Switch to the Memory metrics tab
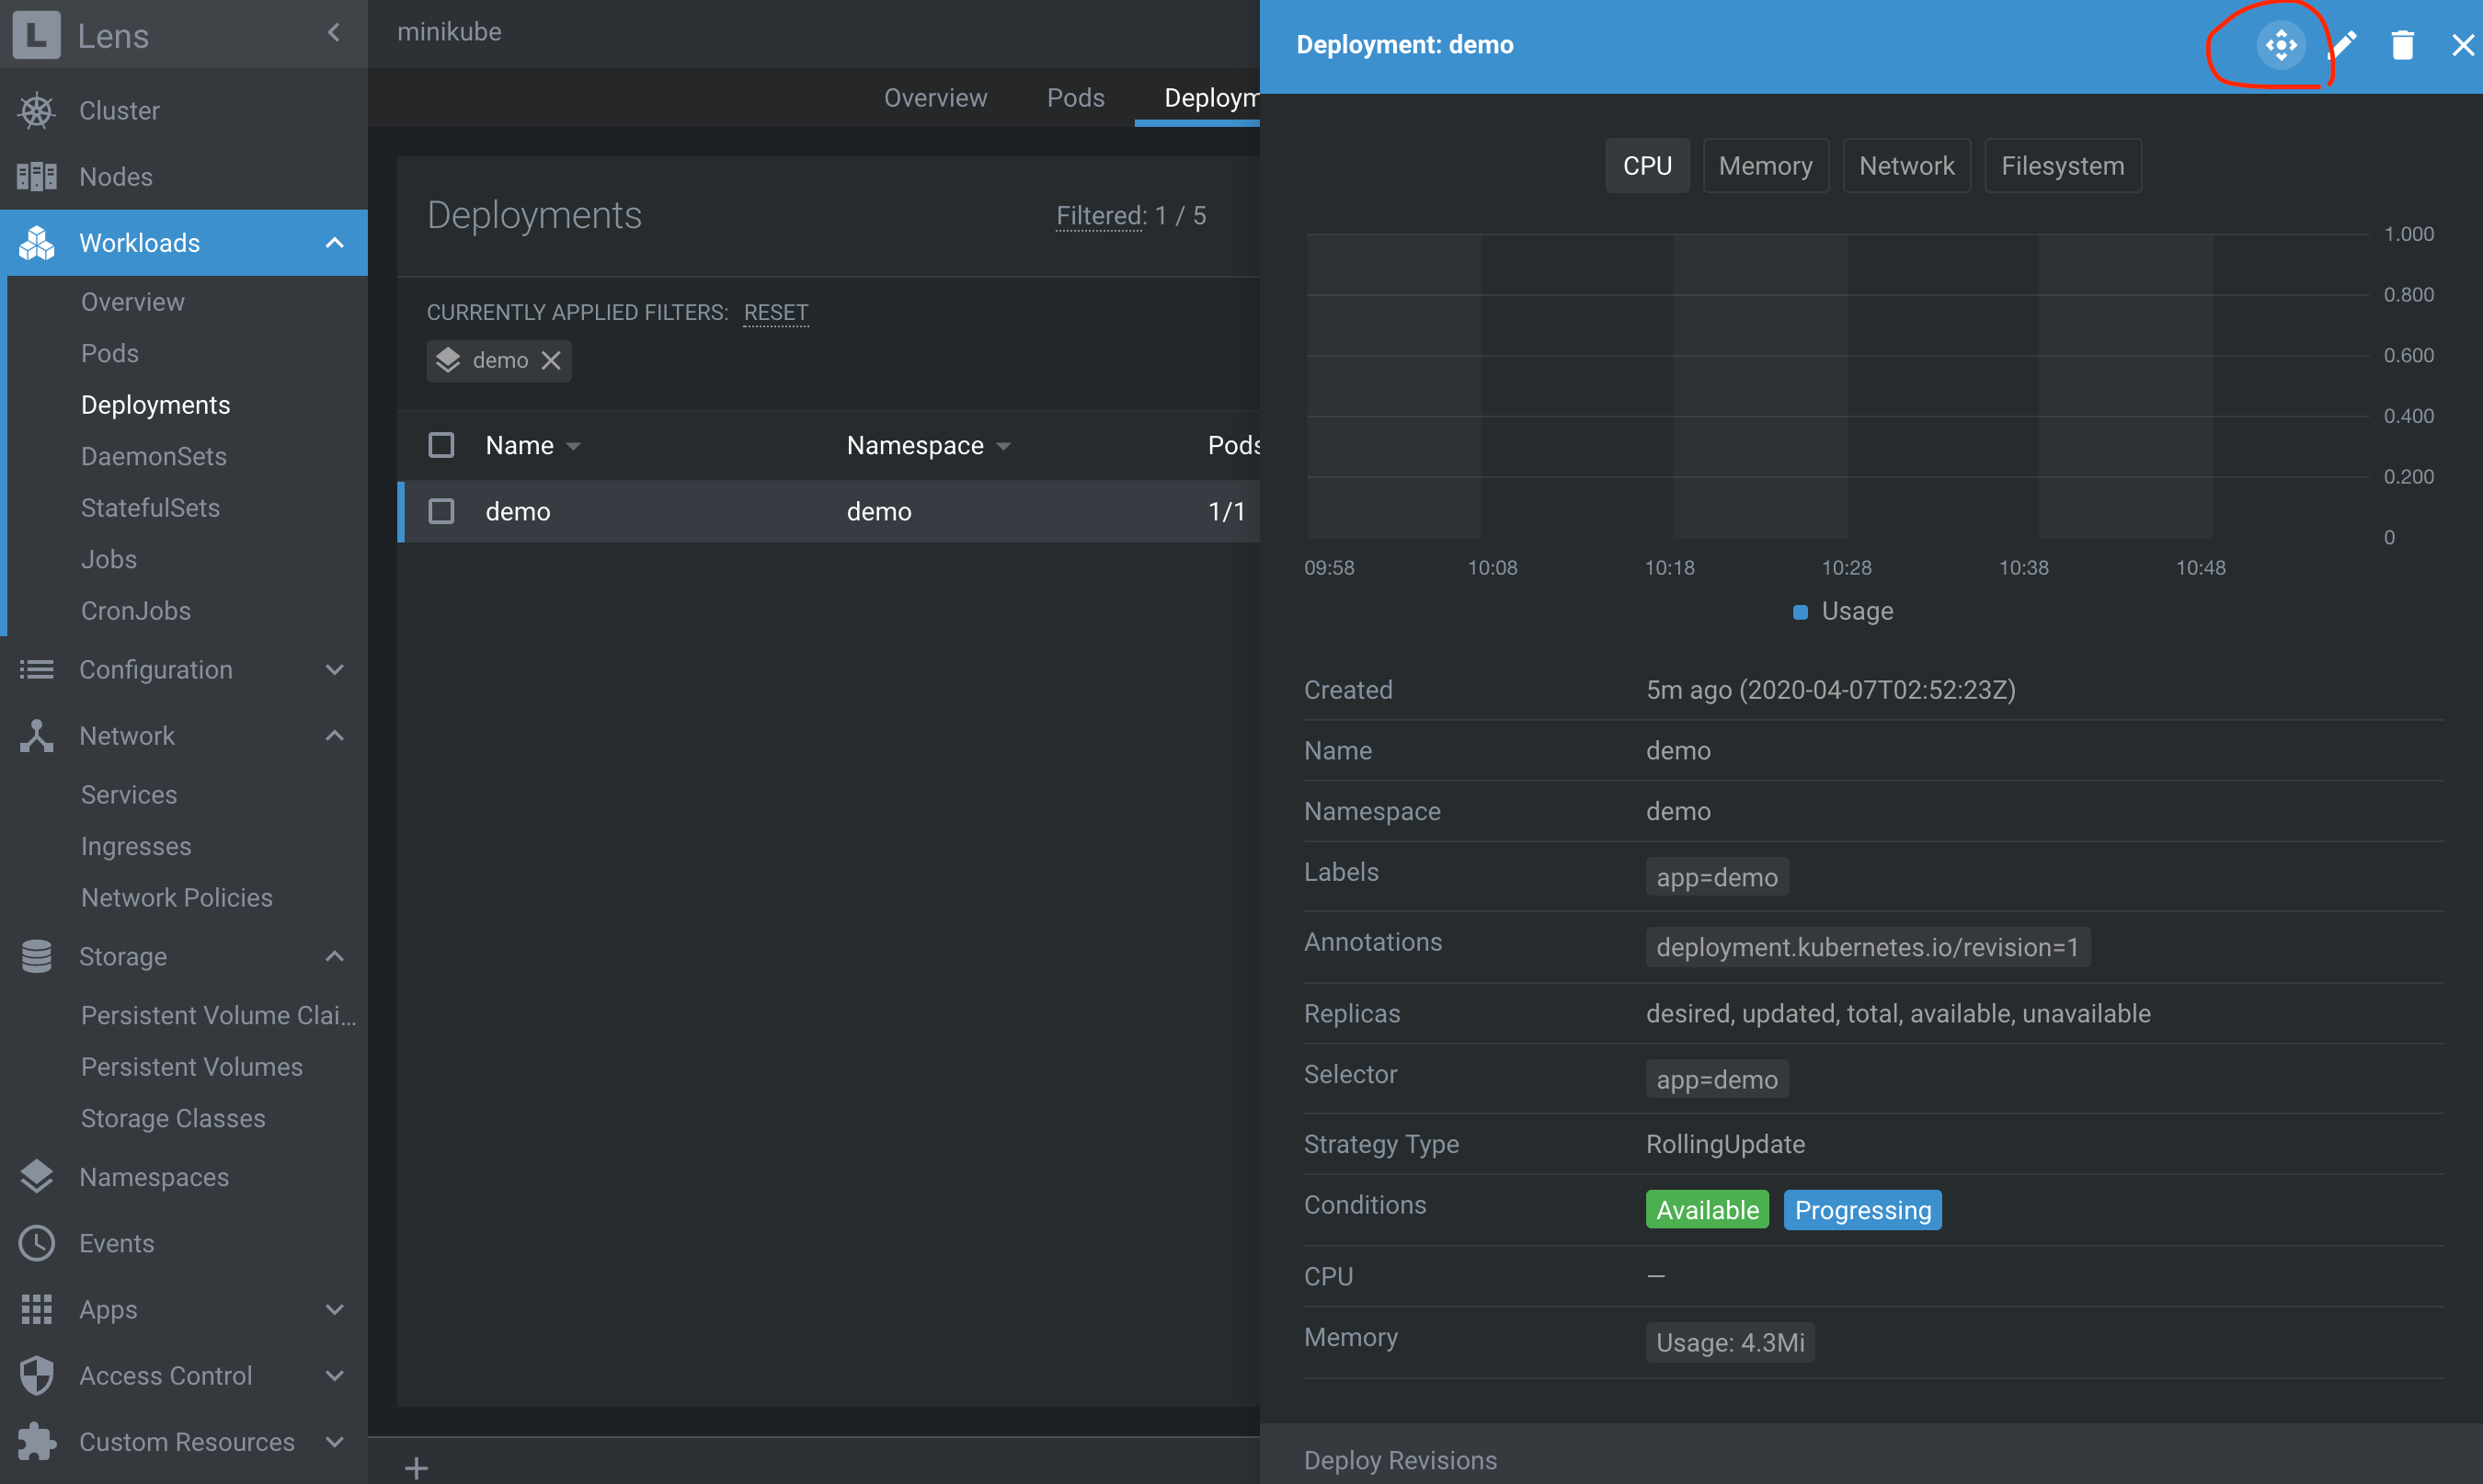 1765,166
